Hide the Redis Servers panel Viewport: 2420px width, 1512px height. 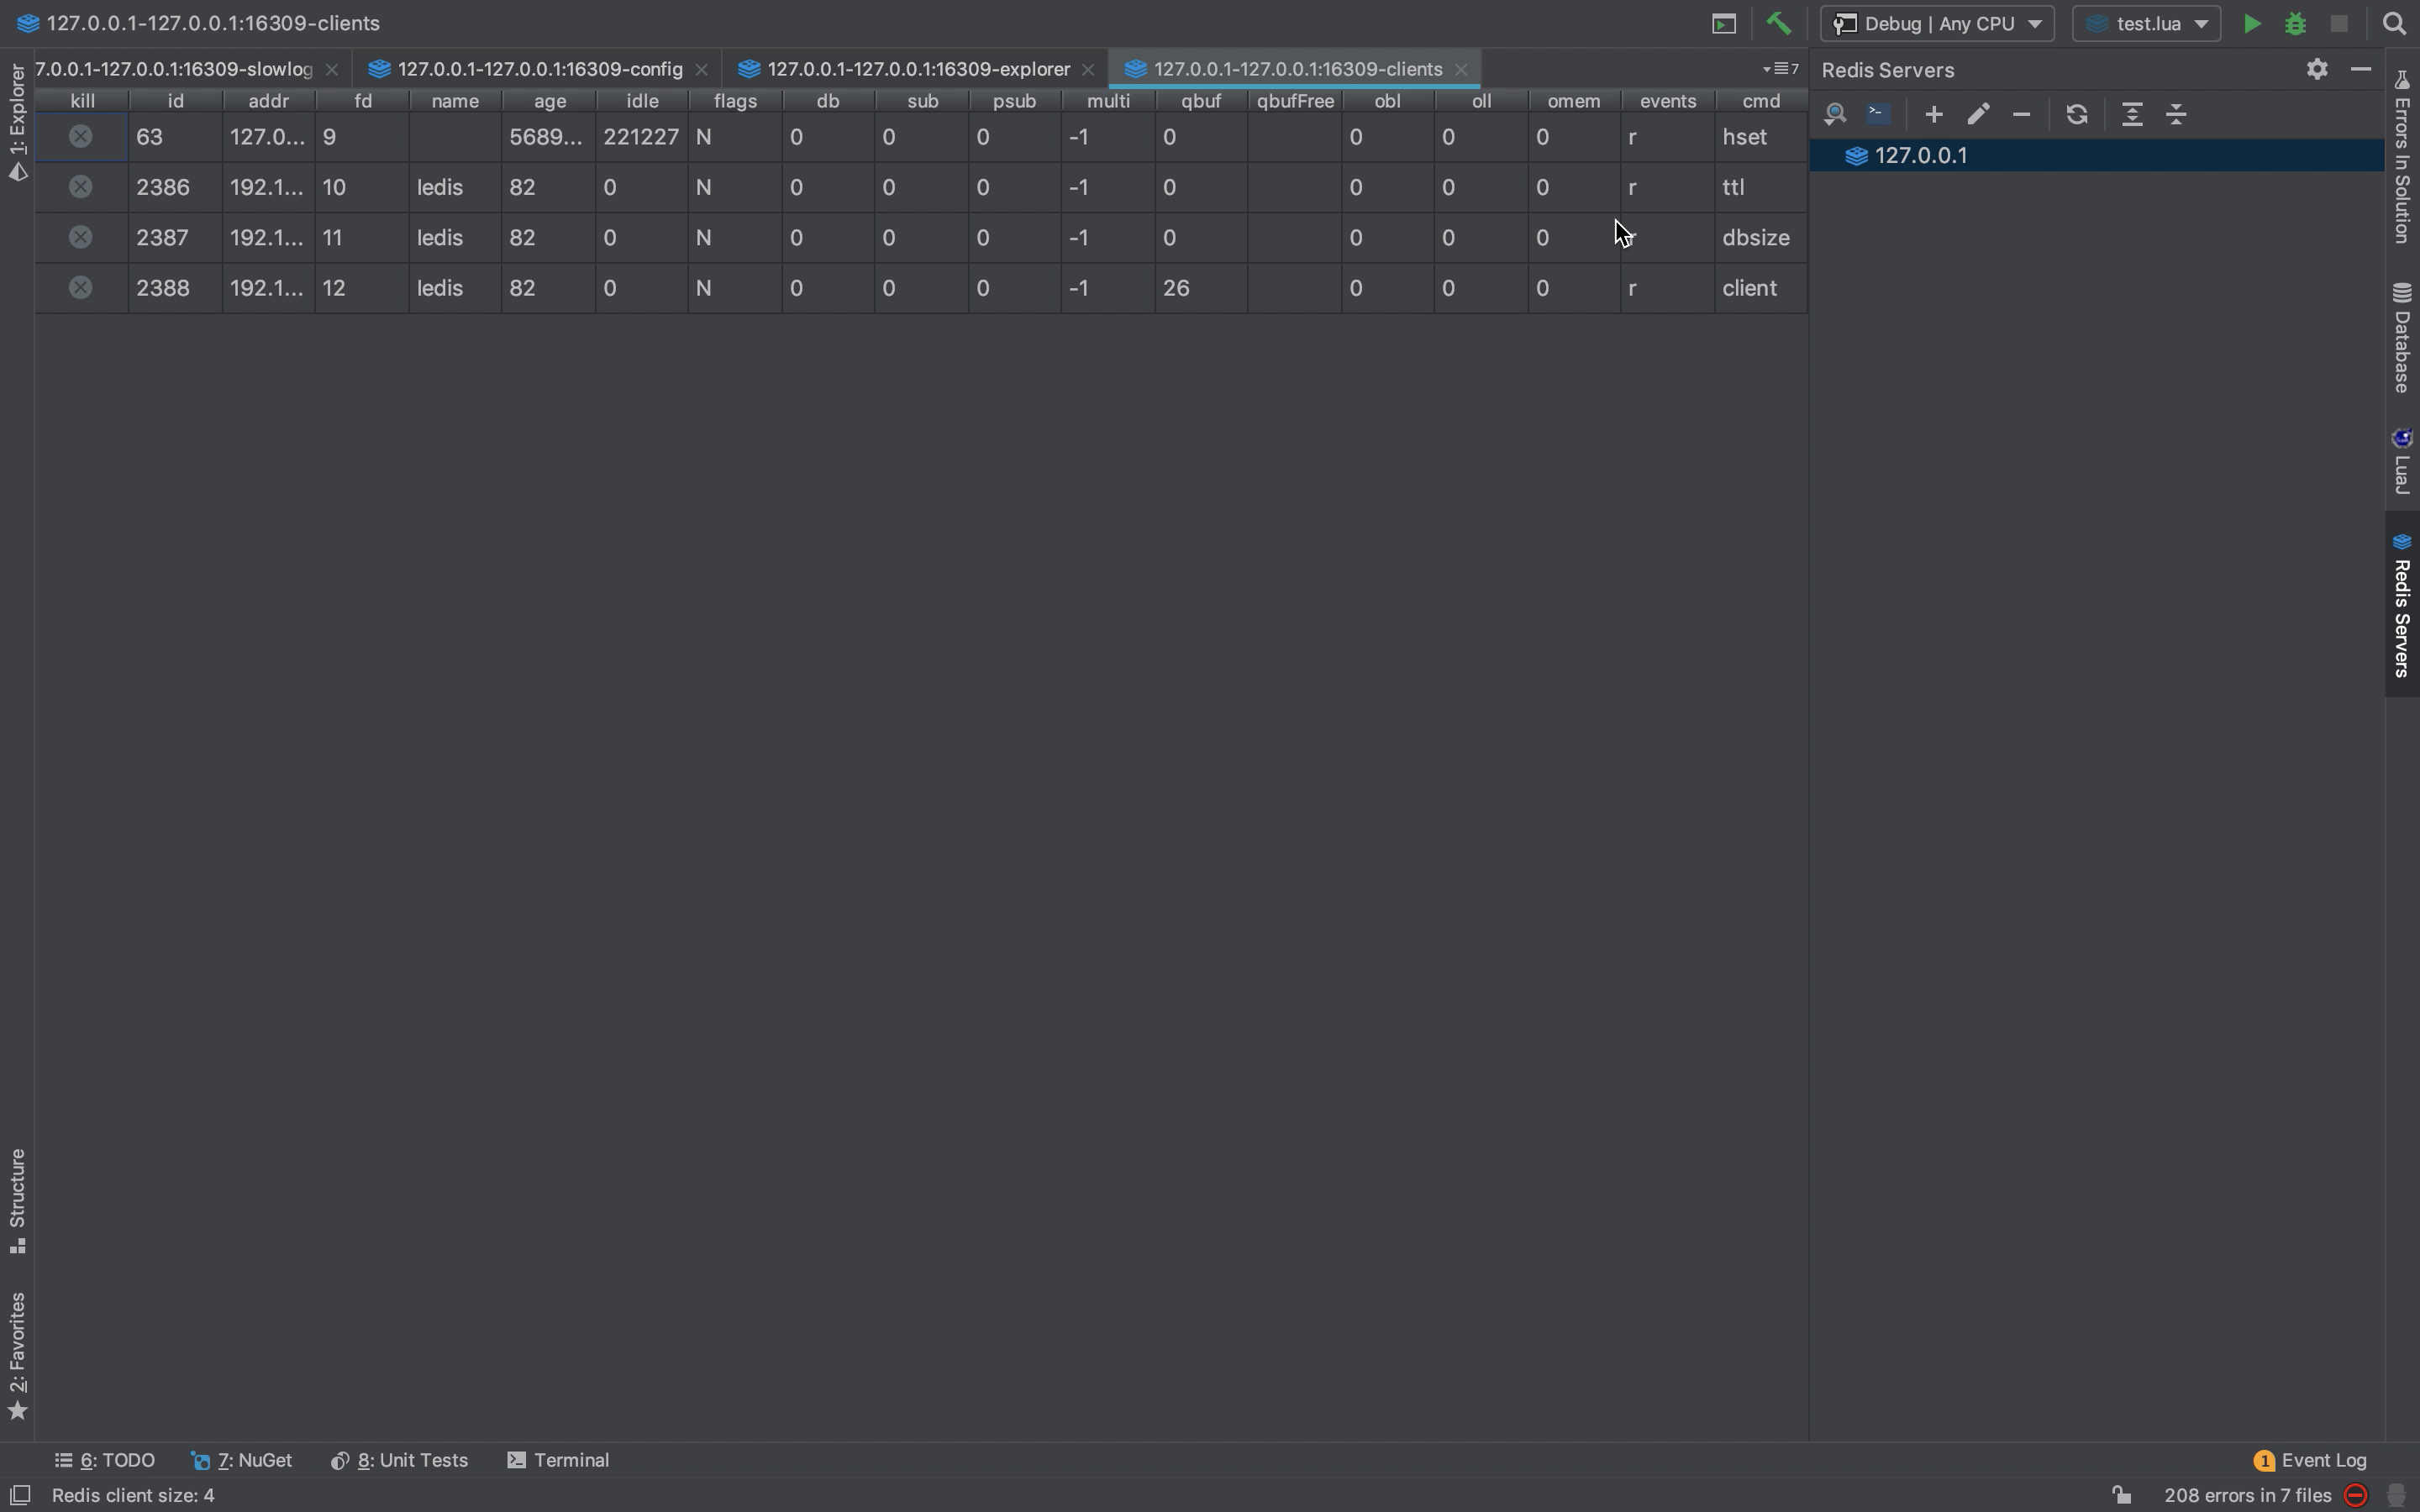2361,69
